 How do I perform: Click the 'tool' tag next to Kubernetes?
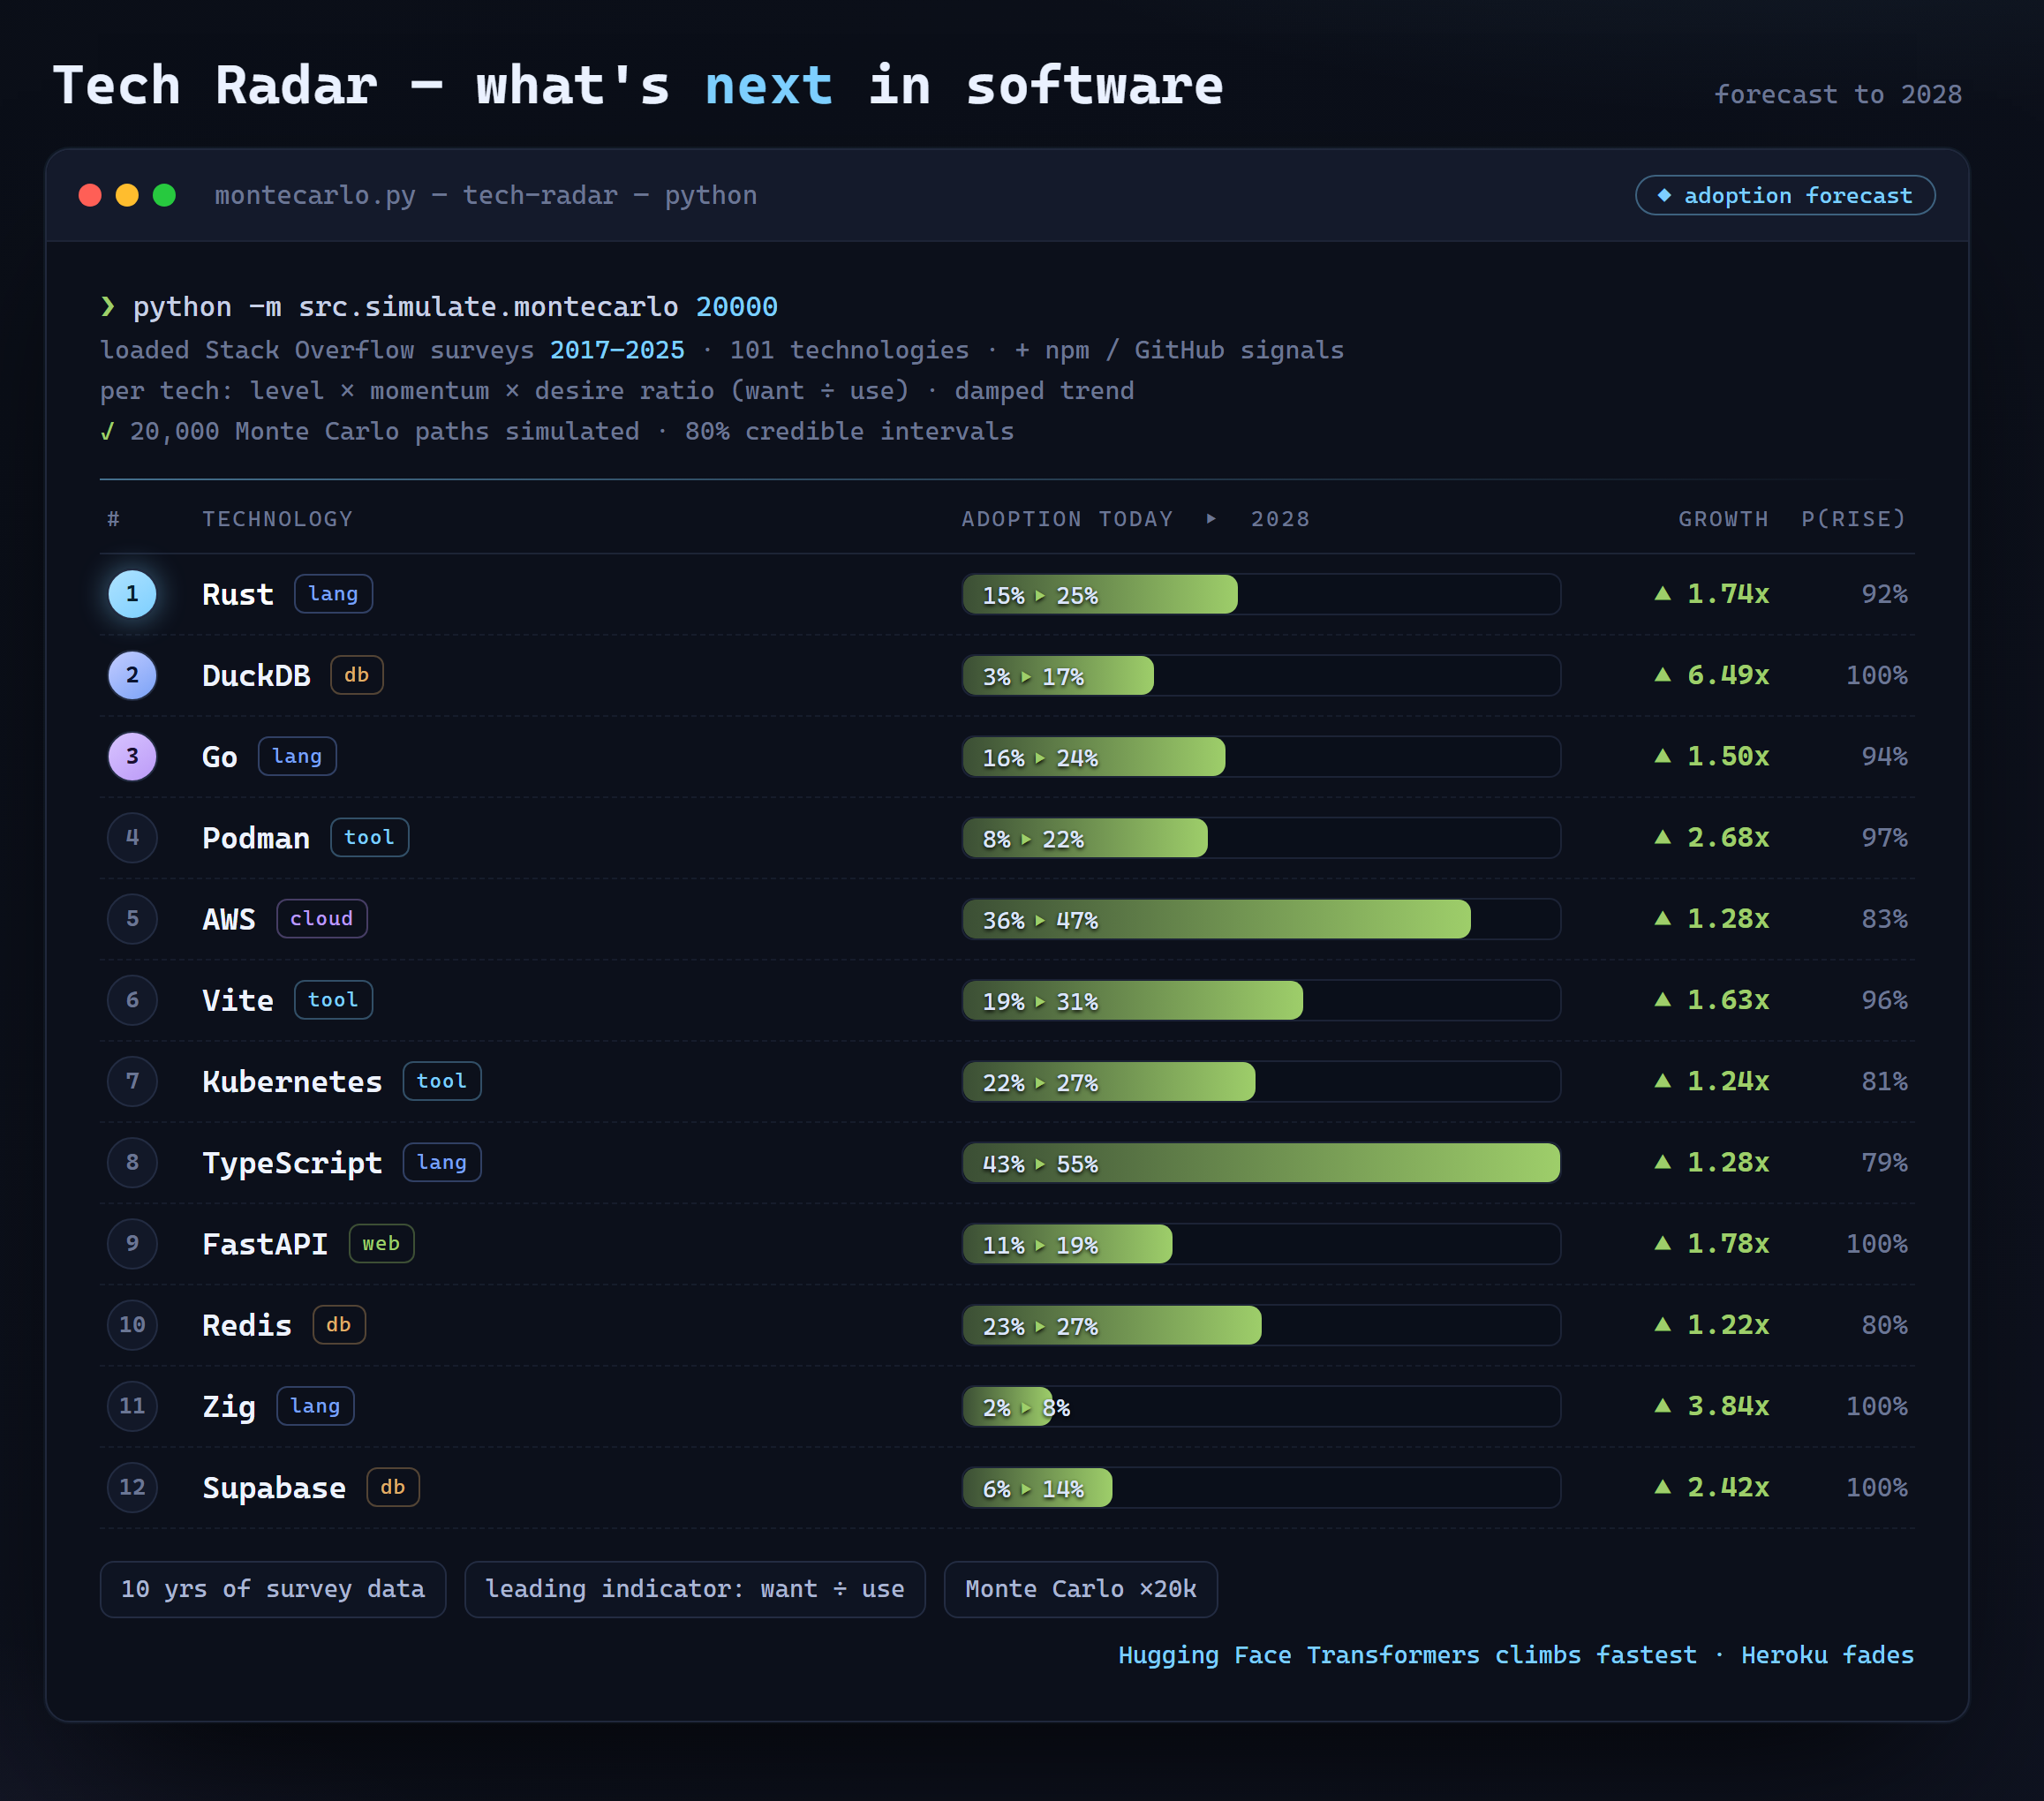(x=442, y=1081)
